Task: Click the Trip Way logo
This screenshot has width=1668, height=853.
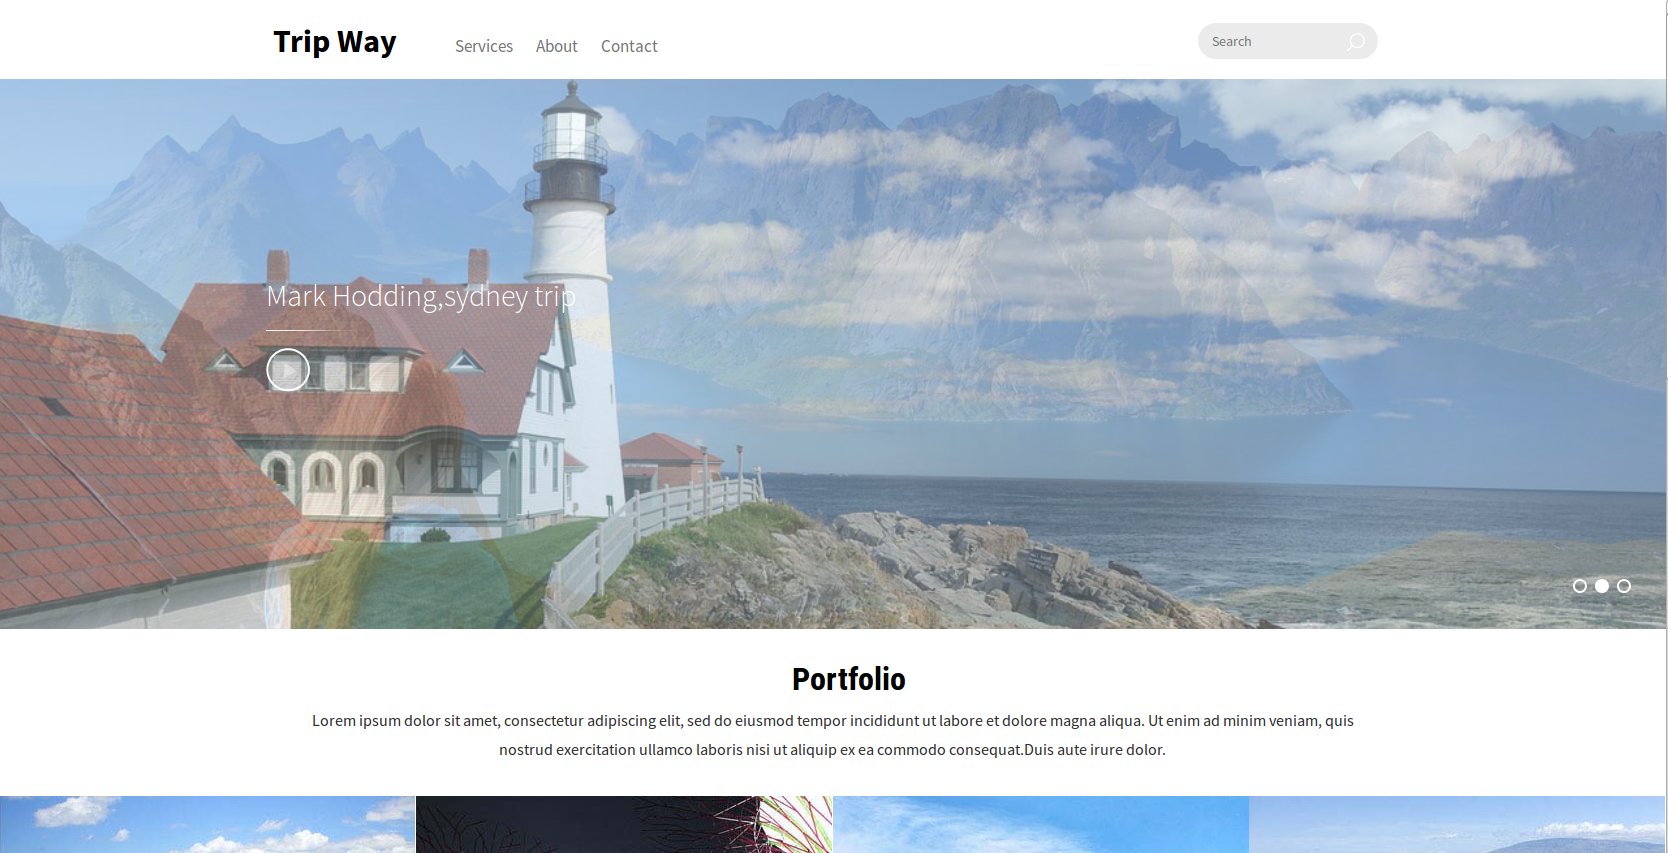Action: coord(335,42)
